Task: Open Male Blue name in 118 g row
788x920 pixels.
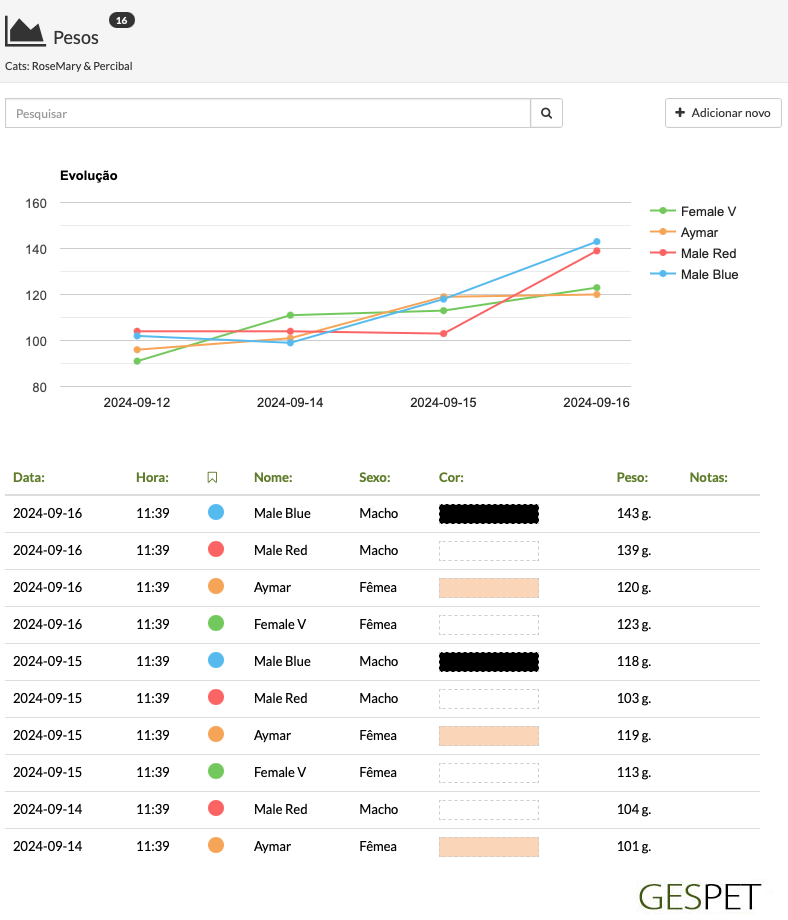Action: [282, 661]
